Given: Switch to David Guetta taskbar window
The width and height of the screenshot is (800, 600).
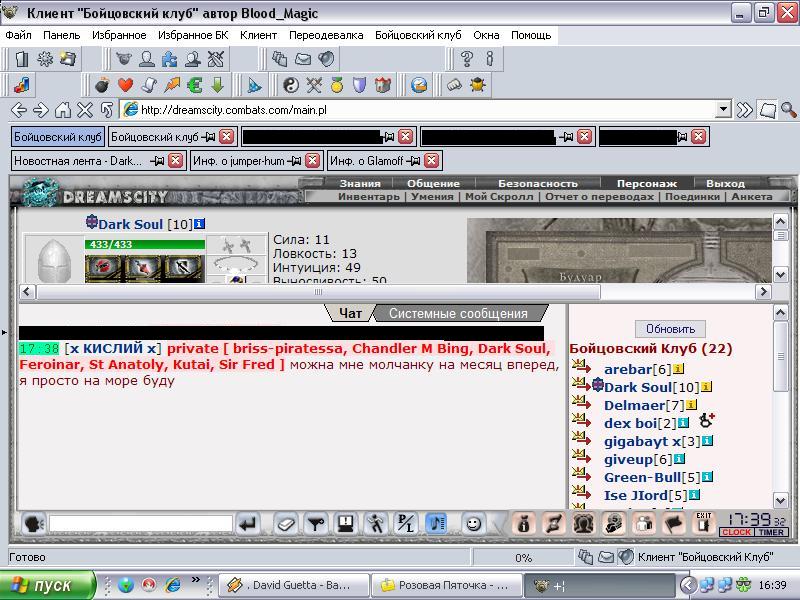Looking at the screenshot, I should tap(293, 585).
